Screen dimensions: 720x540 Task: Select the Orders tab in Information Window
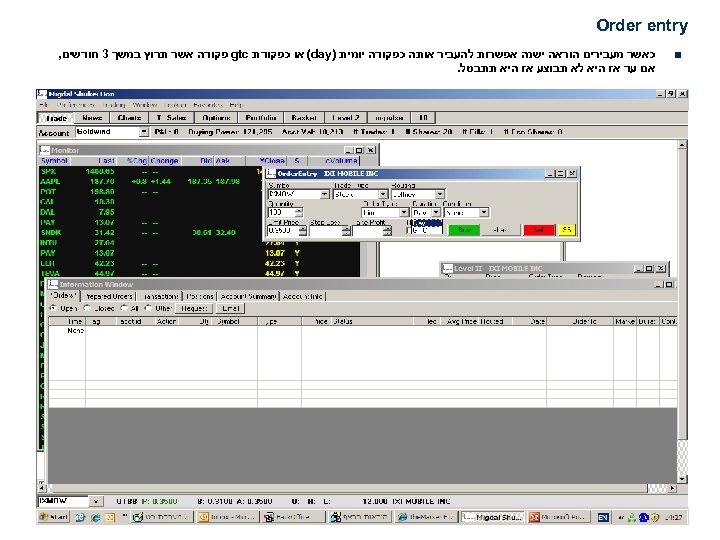(64, 296)
